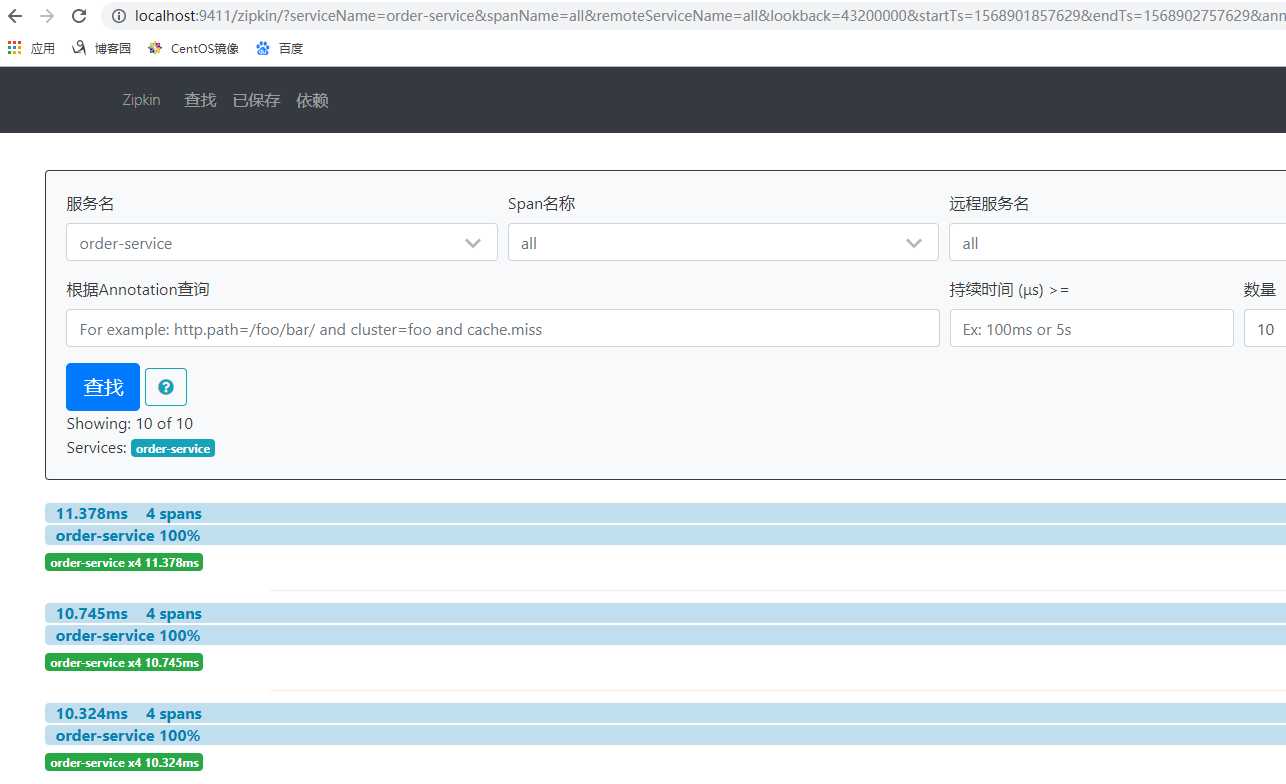
Task: Click the 服务名 field label
Action: [x=90, y=204]
